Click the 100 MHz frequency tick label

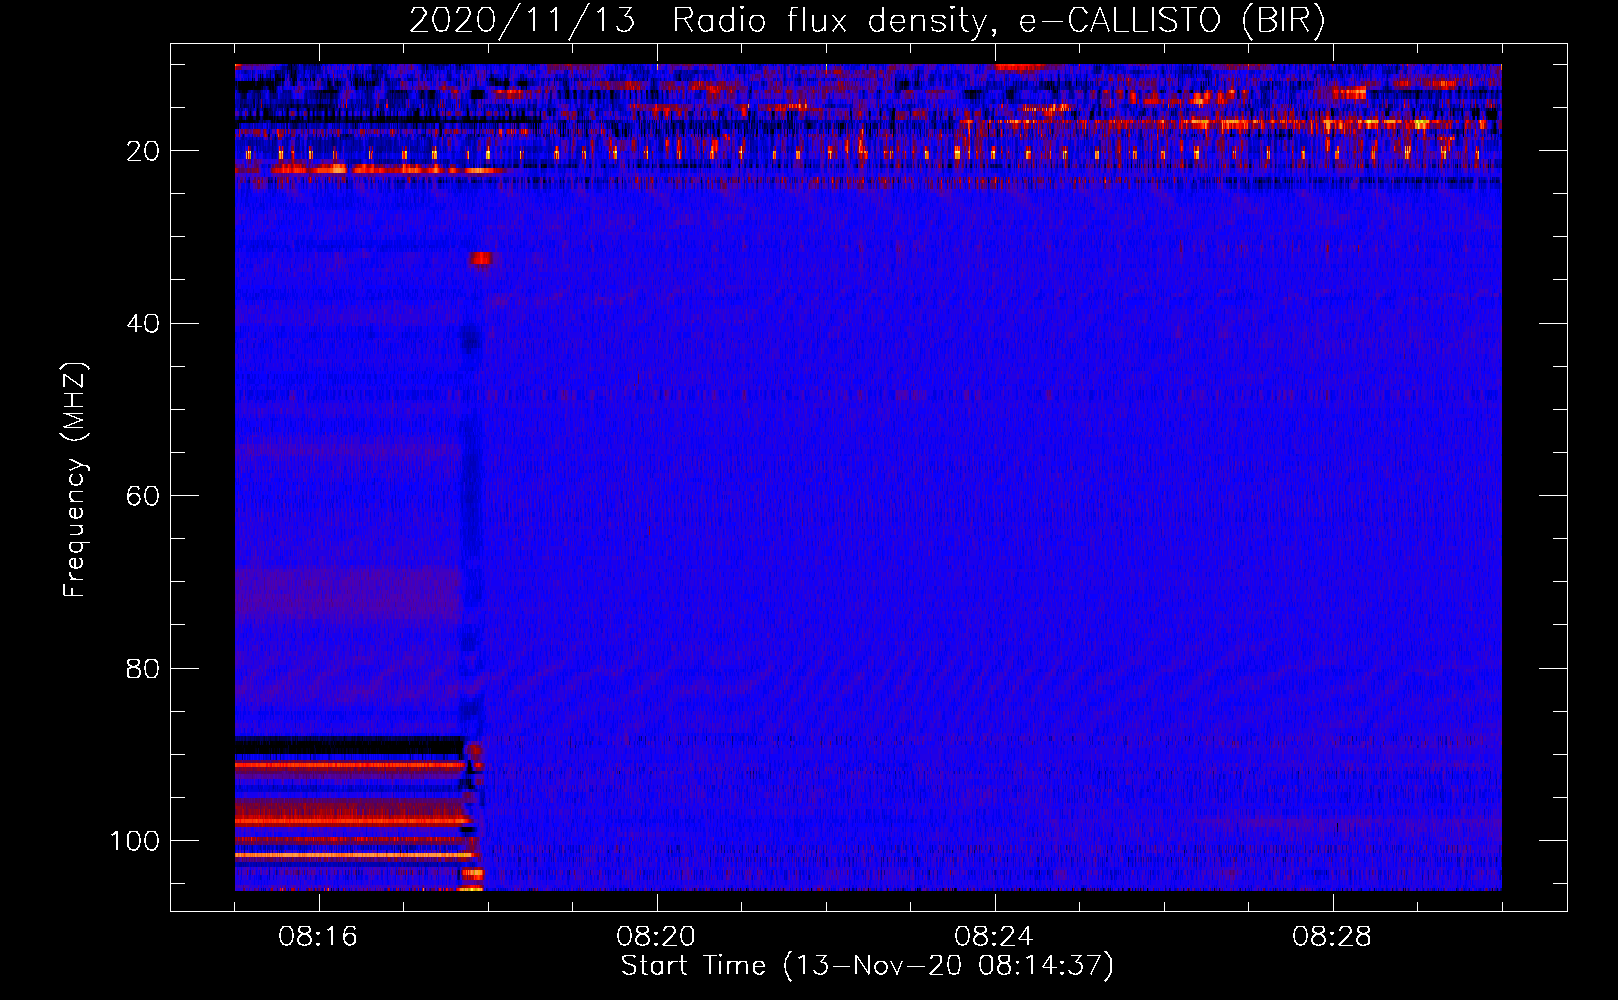(x=135, y=841)
